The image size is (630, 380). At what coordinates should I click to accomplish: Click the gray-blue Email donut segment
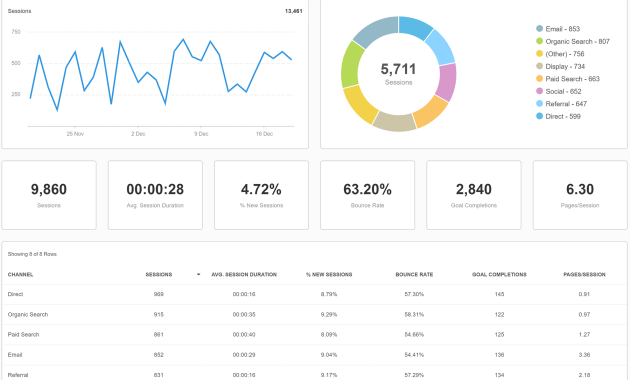(376, 30)
